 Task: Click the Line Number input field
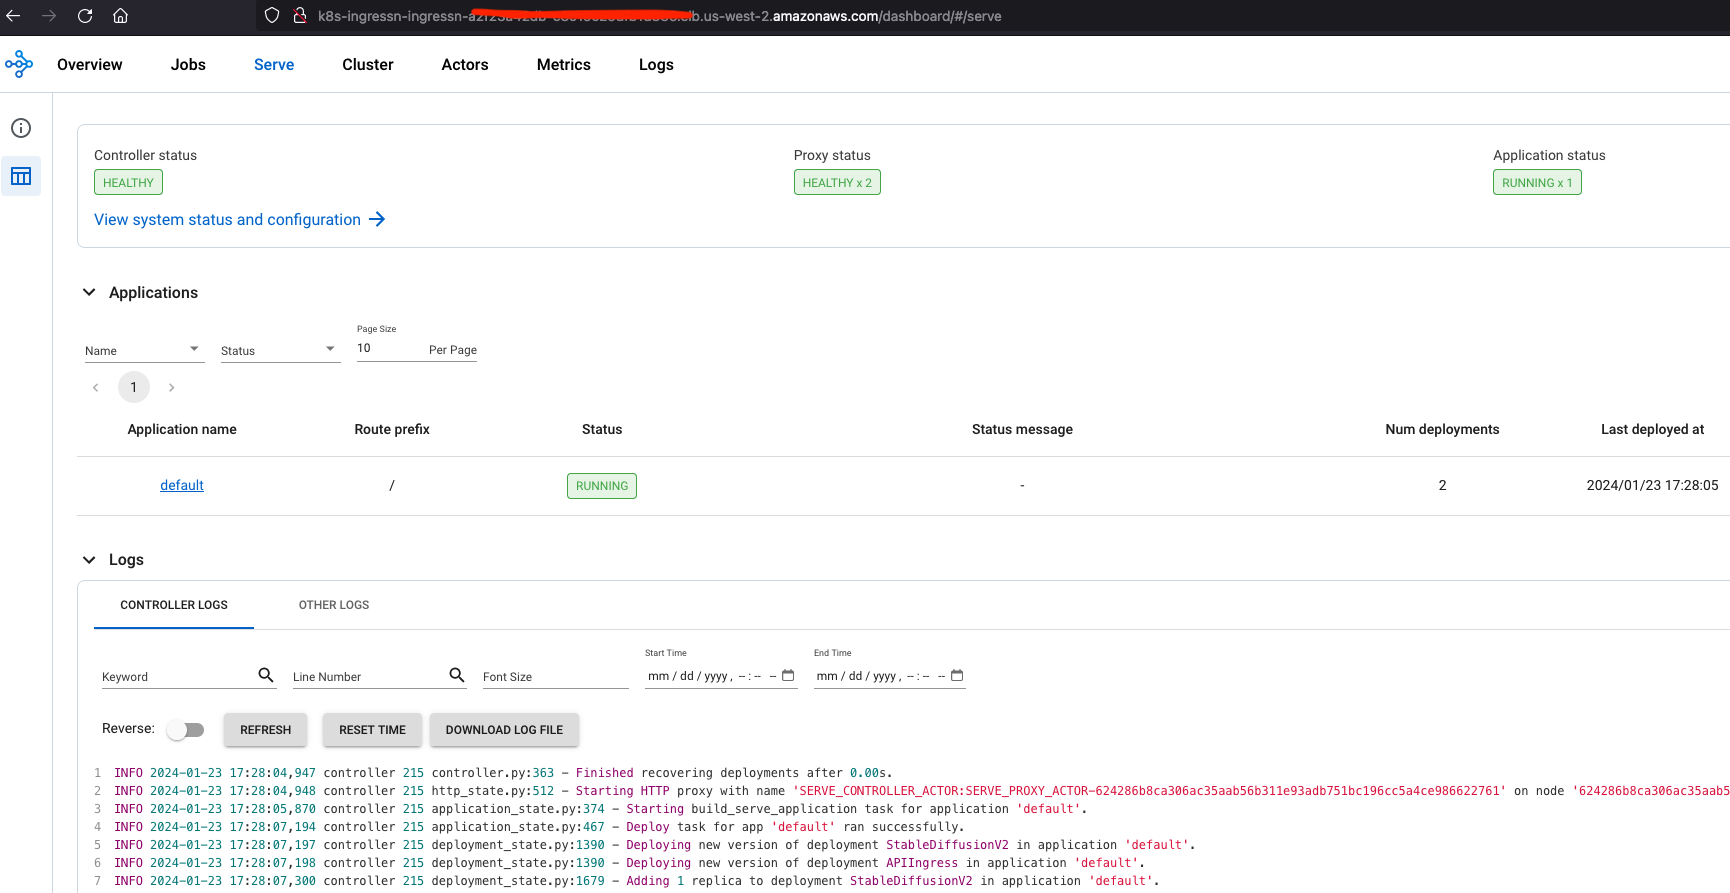tap(368, 676)
